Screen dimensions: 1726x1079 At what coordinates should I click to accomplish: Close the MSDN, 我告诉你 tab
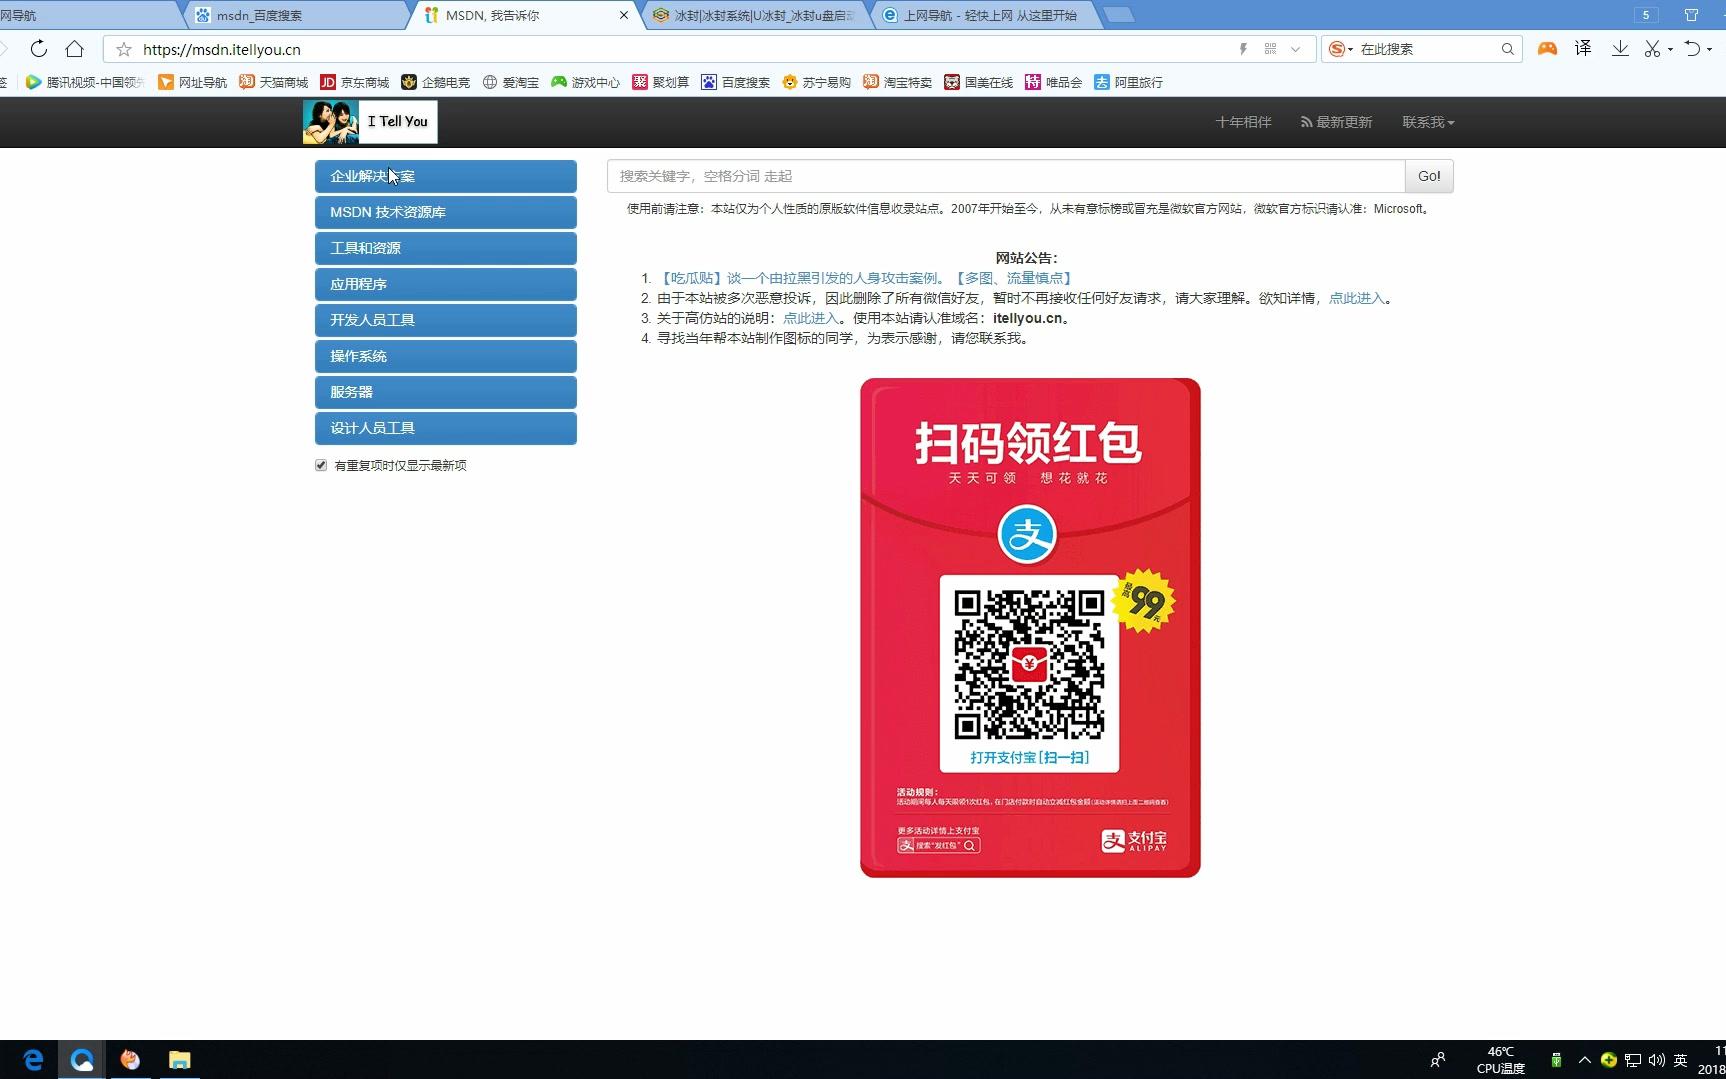[x=624, y=15]
